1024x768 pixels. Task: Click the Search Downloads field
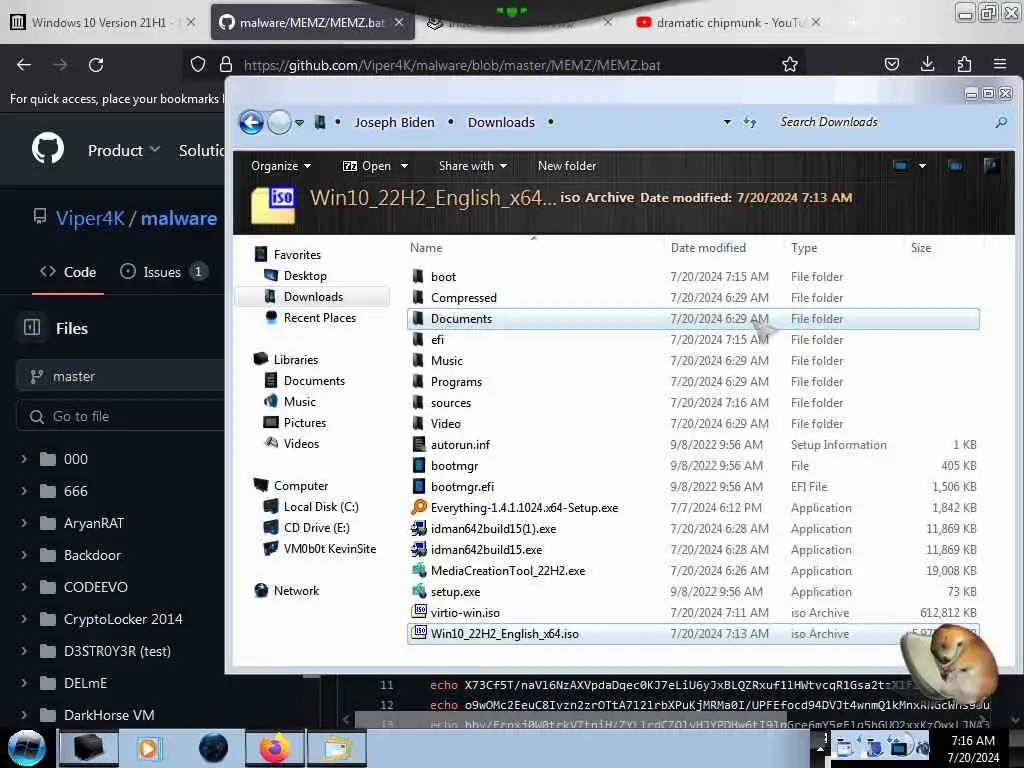[x=882, y=122]
